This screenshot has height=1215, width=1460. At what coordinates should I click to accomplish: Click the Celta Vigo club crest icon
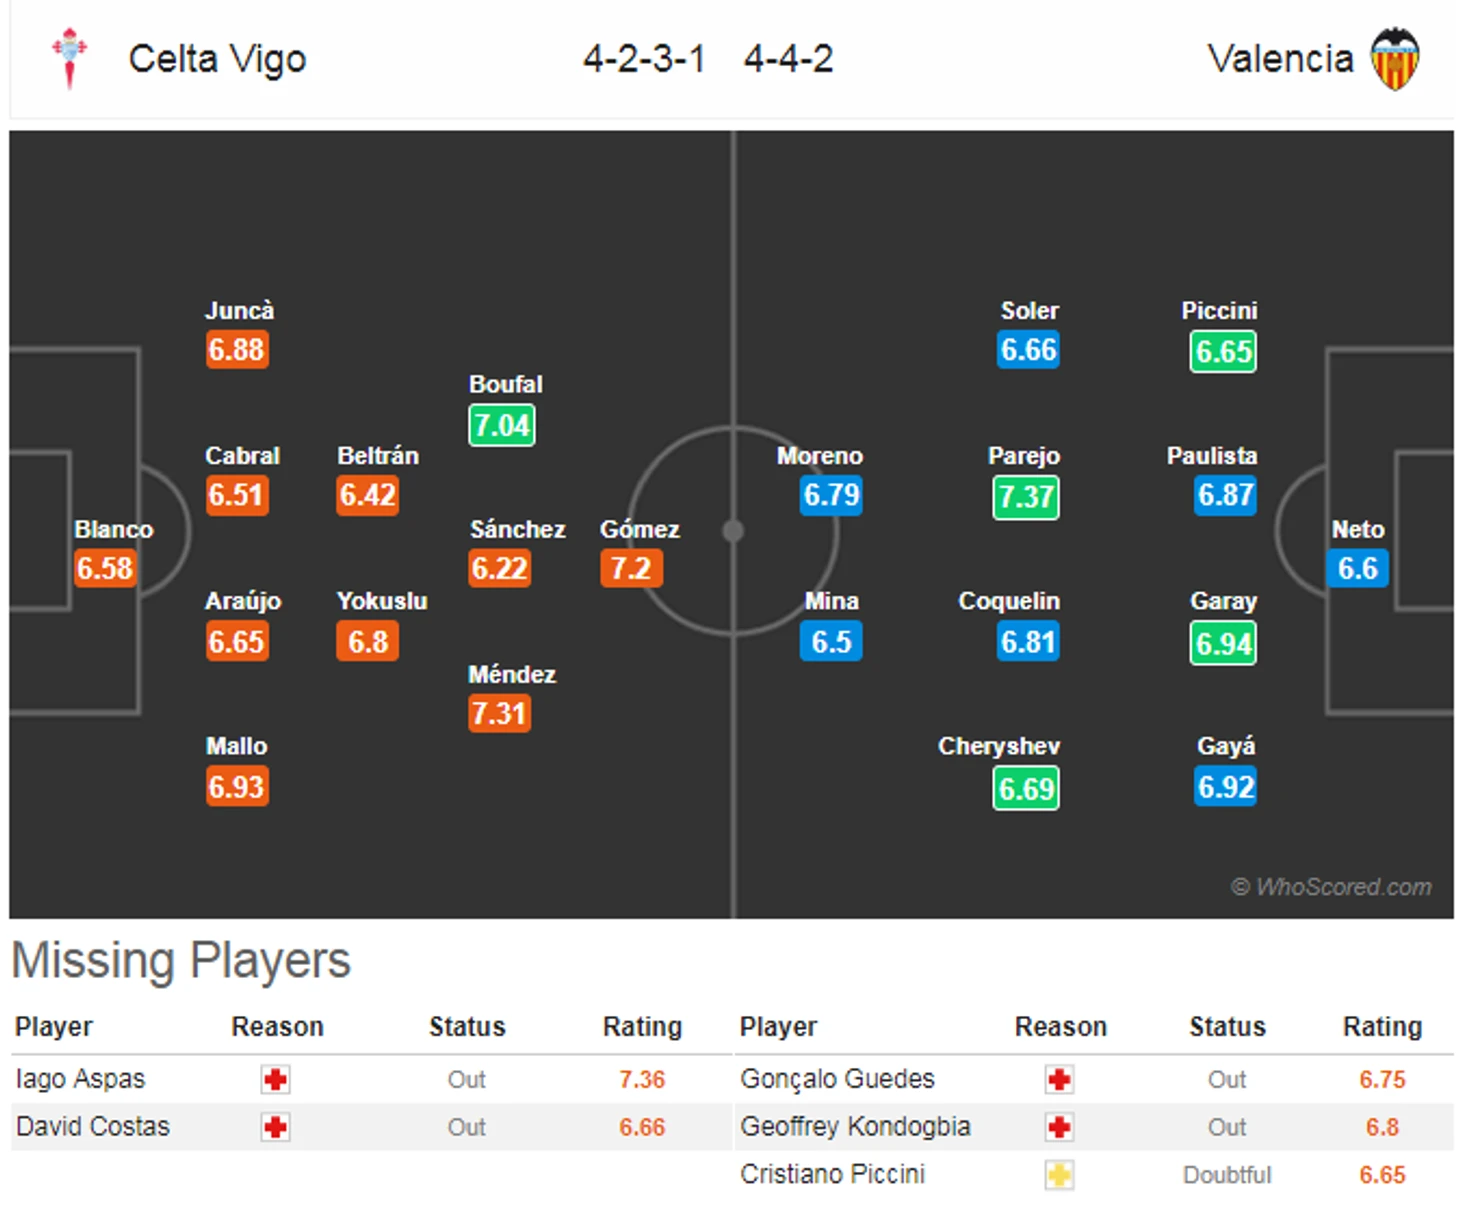point(70,58)
